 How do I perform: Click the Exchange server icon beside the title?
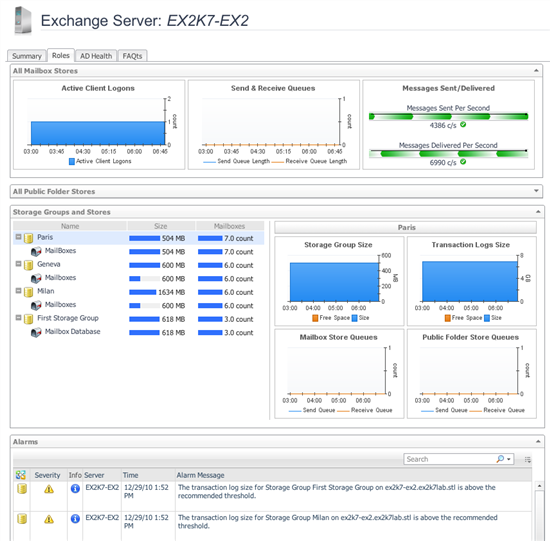pyautogui.click(x=23, y=21)
